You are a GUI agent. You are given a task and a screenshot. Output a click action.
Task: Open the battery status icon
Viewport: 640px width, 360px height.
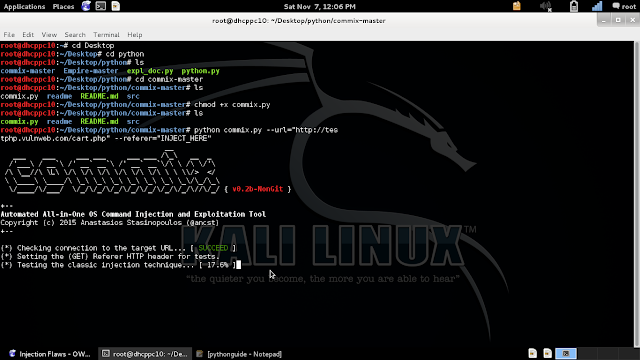coord(574,6)
